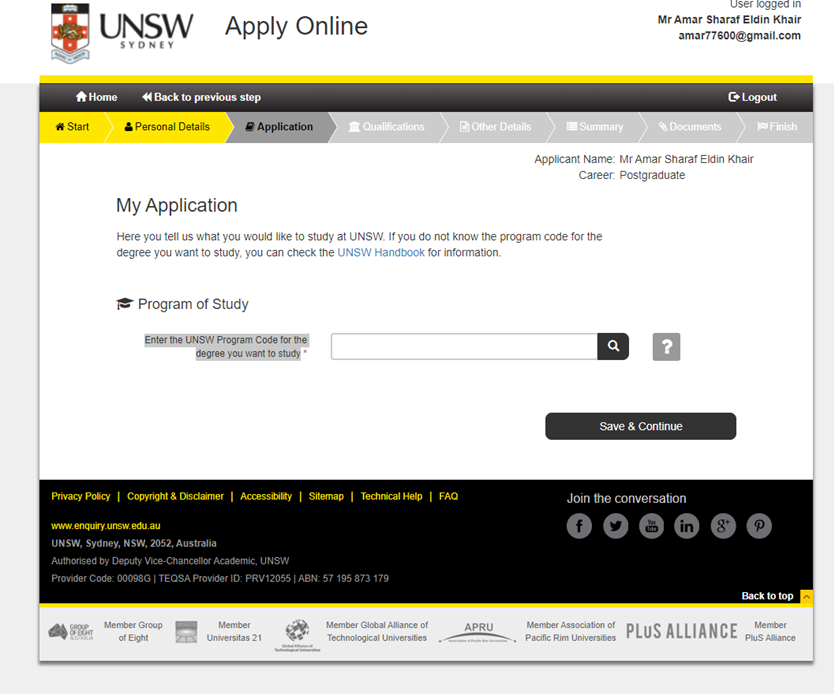Open the Technical Help footer link
Screen dimensions: 834x694
click(391, 496)
